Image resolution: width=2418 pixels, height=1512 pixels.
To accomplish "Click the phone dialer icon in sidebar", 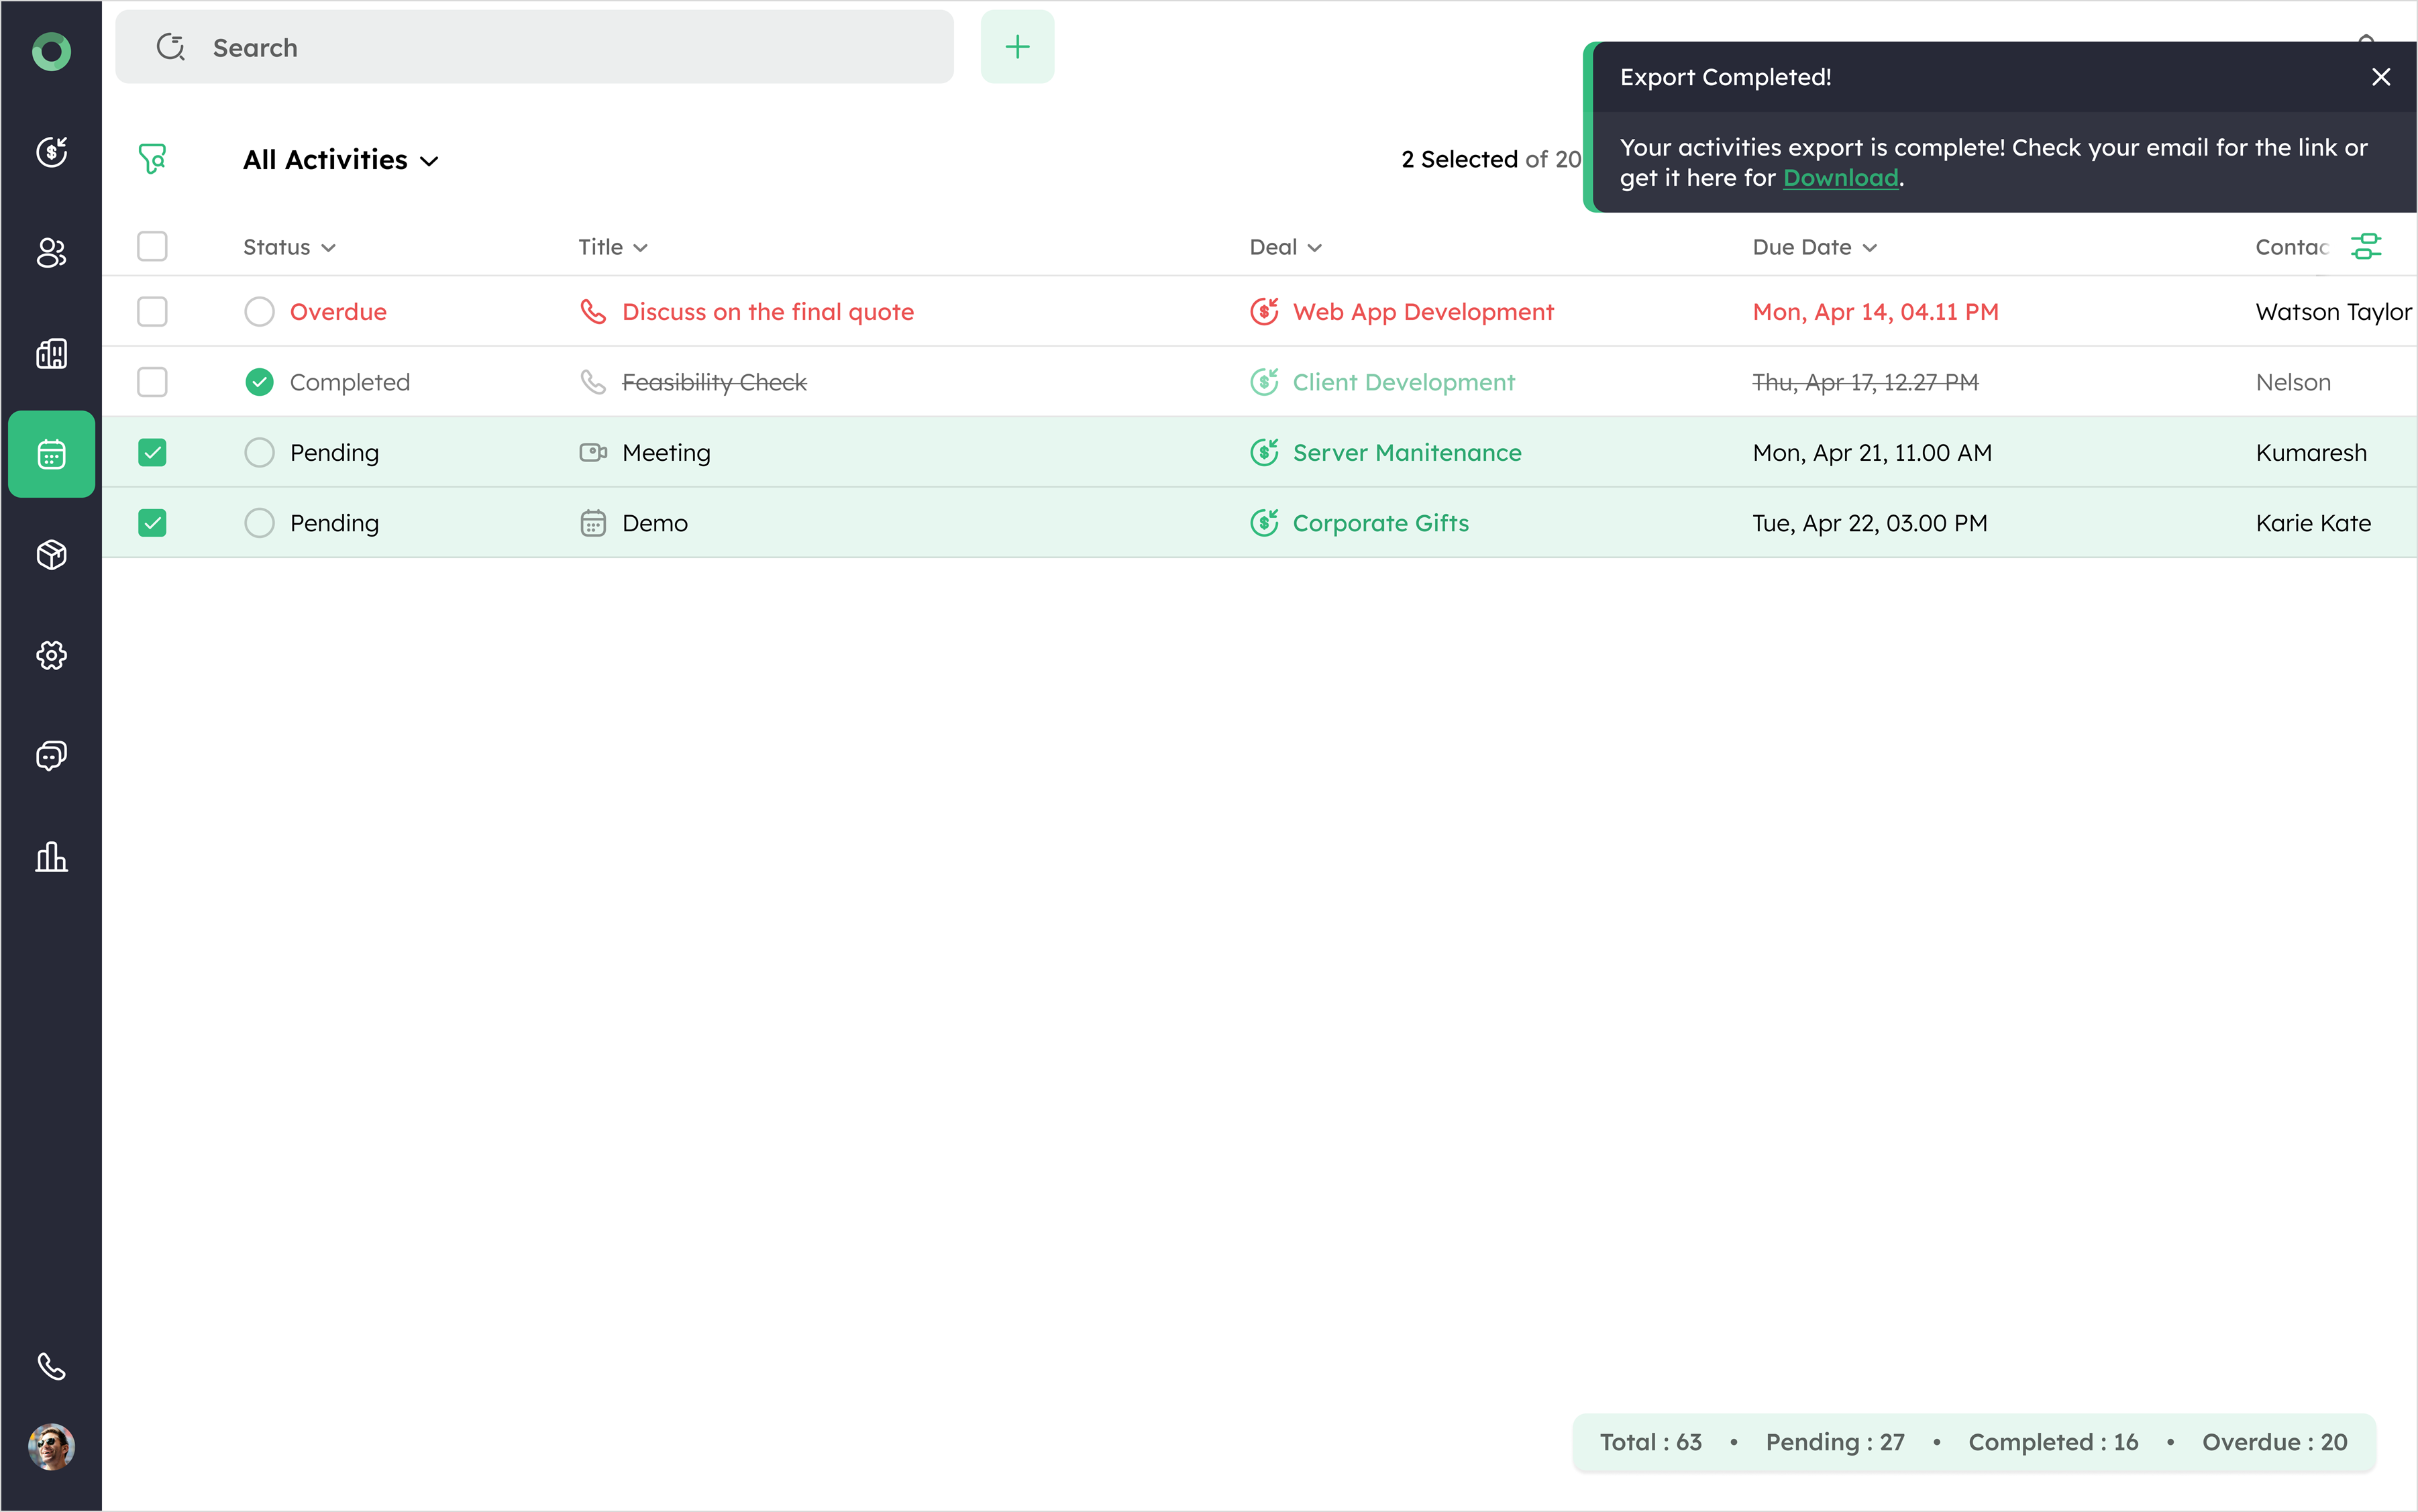I will tap(51, 1366).
